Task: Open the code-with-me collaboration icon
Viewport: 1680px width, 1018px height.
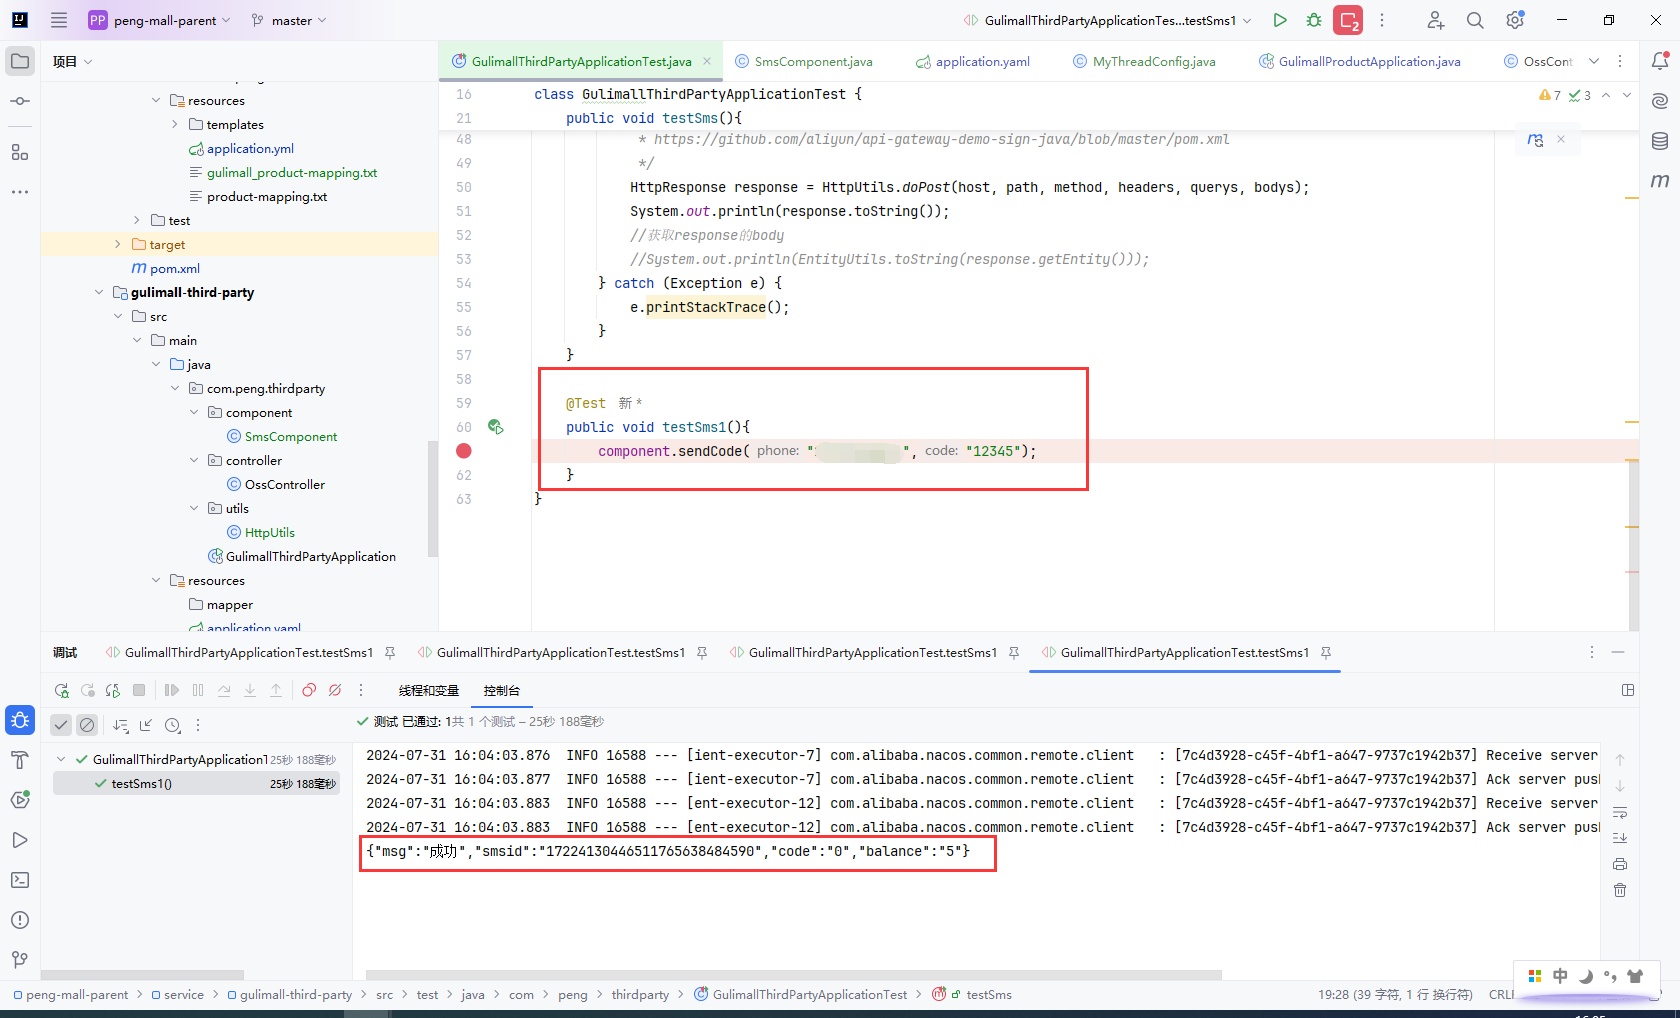Action: pos(1436,20)
